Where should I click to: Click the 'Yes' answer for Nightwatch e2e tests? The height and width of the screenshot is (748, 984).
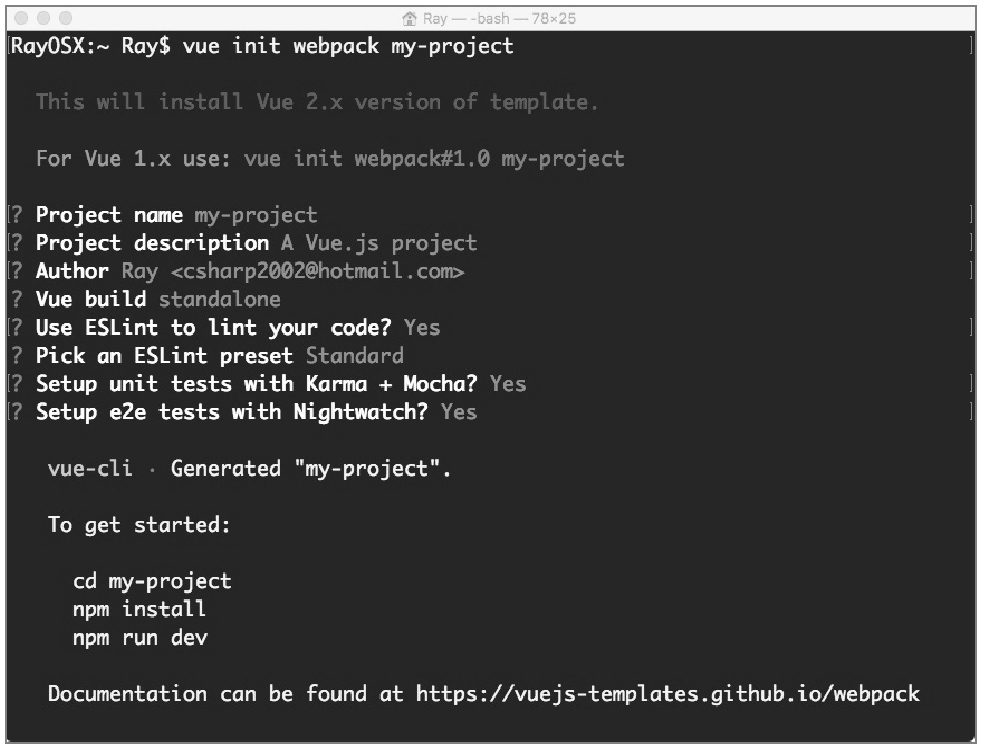459,412
